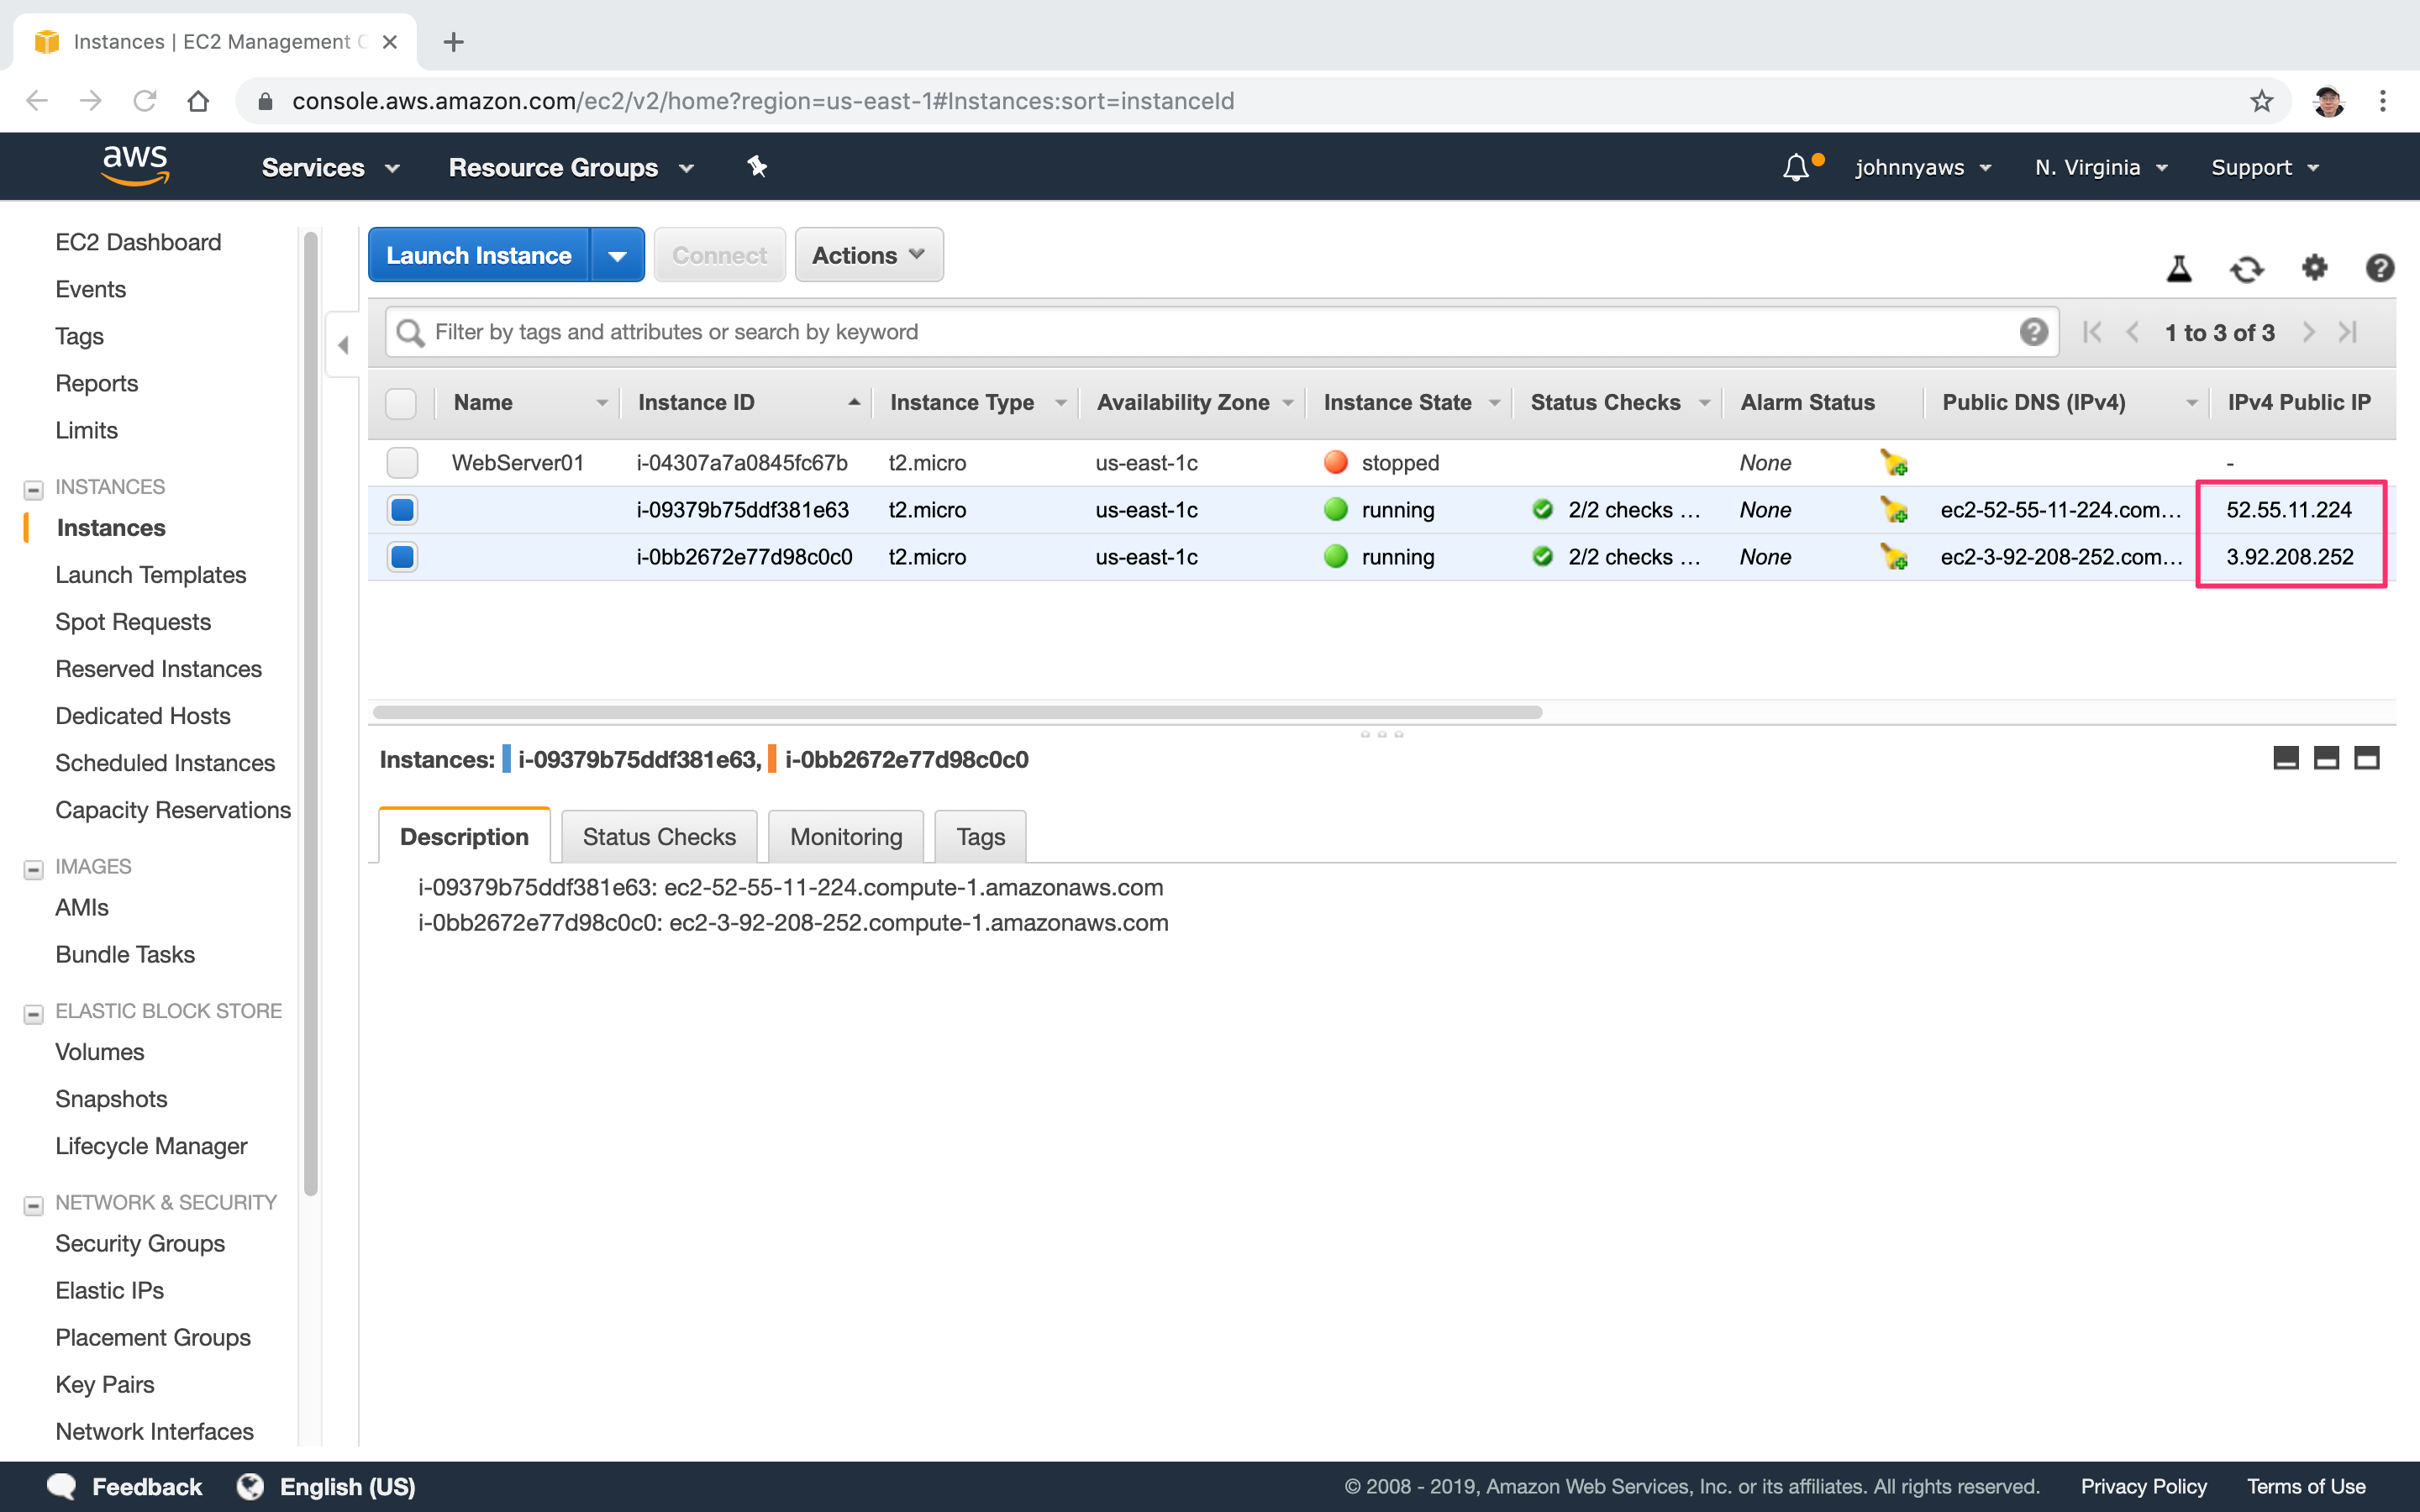Go to first page of results
2420x1512 pixels.
coord(2092,332)
